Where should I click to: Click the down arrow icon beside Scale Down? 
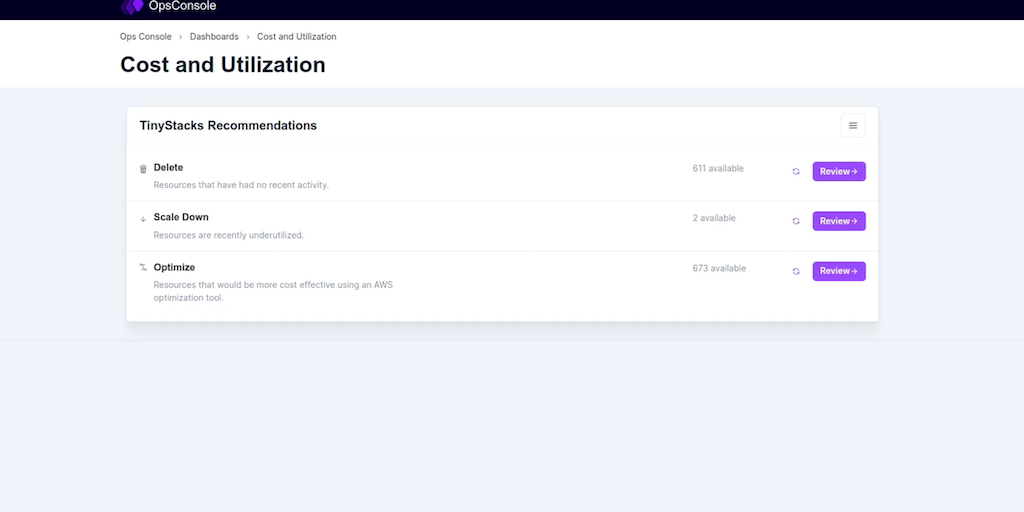point(144,219)
